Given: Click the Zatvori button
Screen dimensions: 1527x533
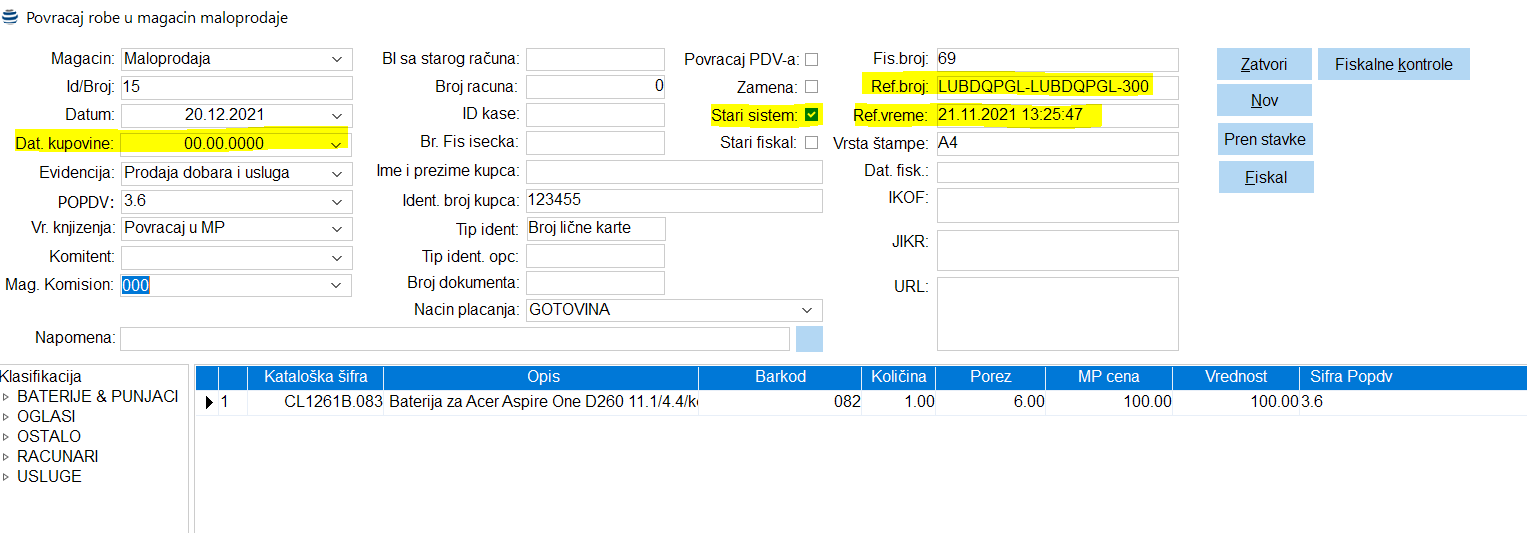Looking at the screenshot, I should pyautogui.click(x=1263, y=65).
